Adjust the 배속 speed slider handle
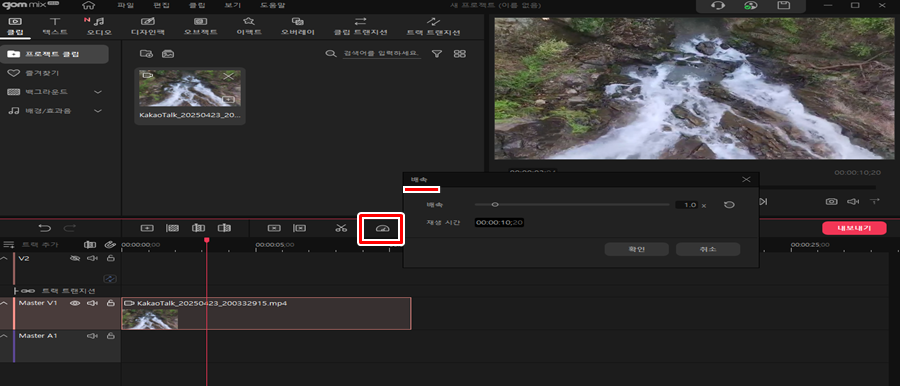The width and height of the screenshot is (900, 386). pyautogui.click(x=495, y=204)
